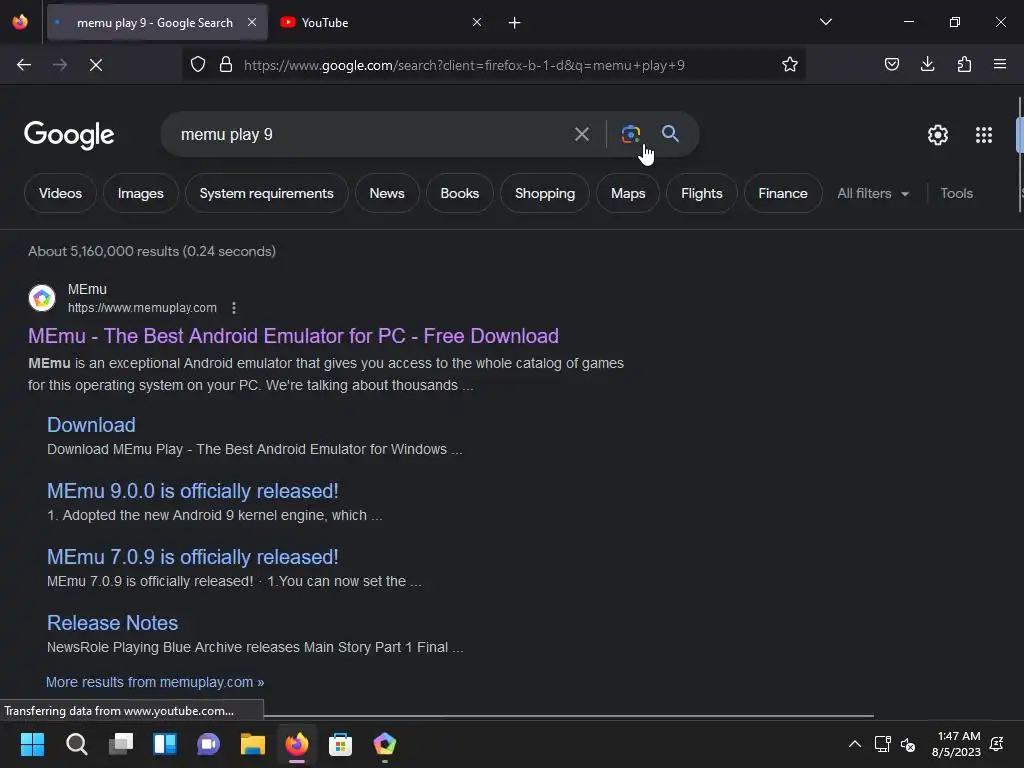This screenshot has height=768, width=1024.
Task: Switch to the YouTube tab
Action: click(382, 23)
